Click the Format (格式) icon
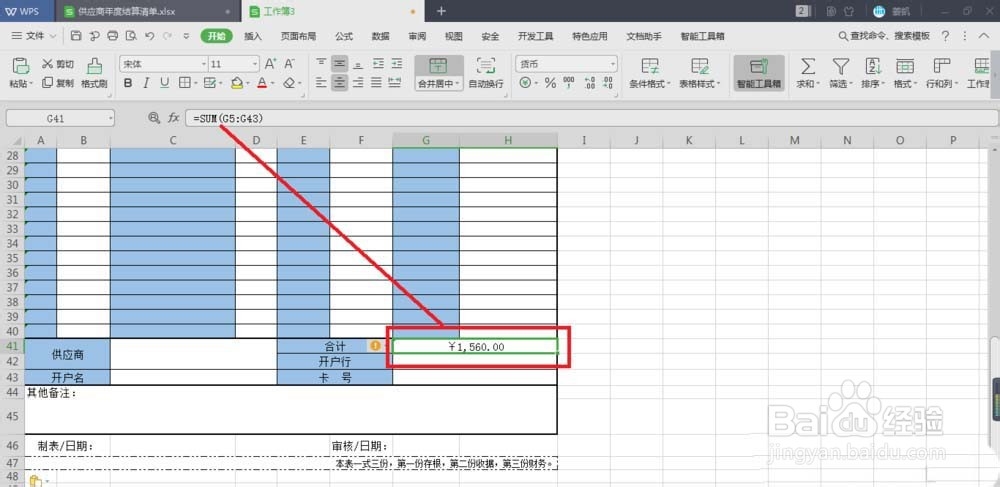Image resolution: width=1000 pixels, height=487 pixels. tap(904, 66)
